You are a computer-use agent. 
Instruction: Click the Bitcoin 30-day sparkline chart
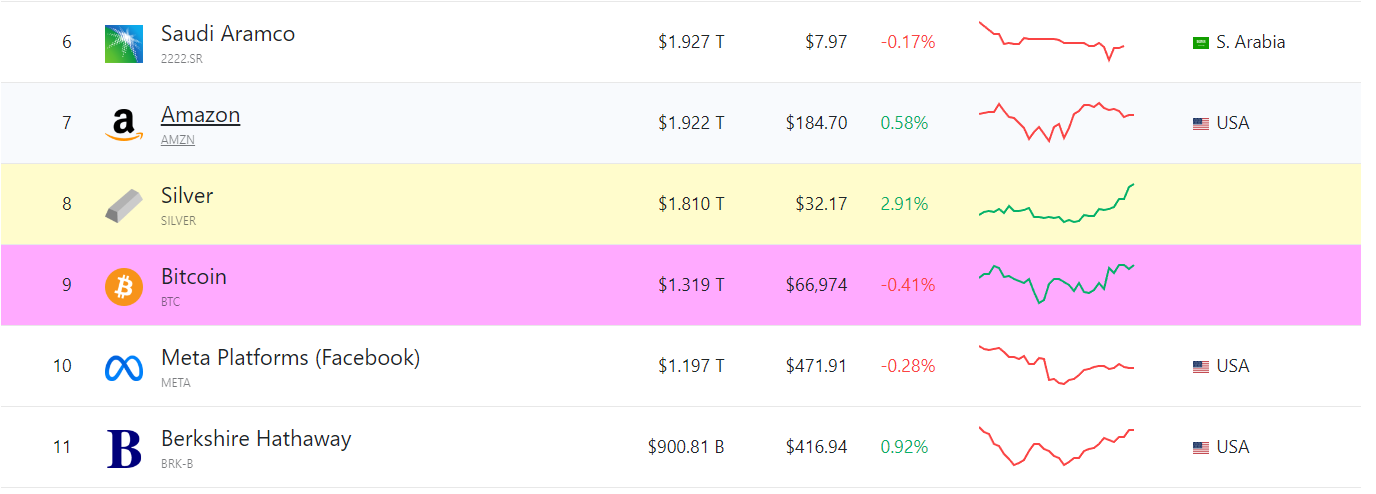click(1056, 284)
